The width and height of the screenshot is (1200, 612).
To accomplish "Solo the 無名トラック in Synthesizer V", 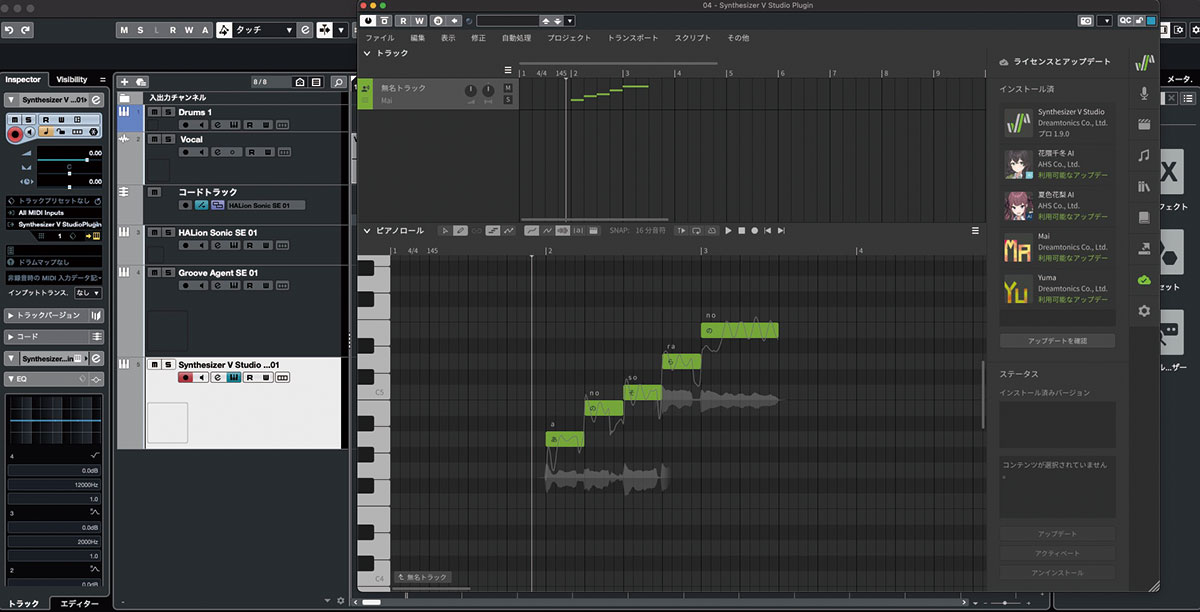I will (508, 100).
